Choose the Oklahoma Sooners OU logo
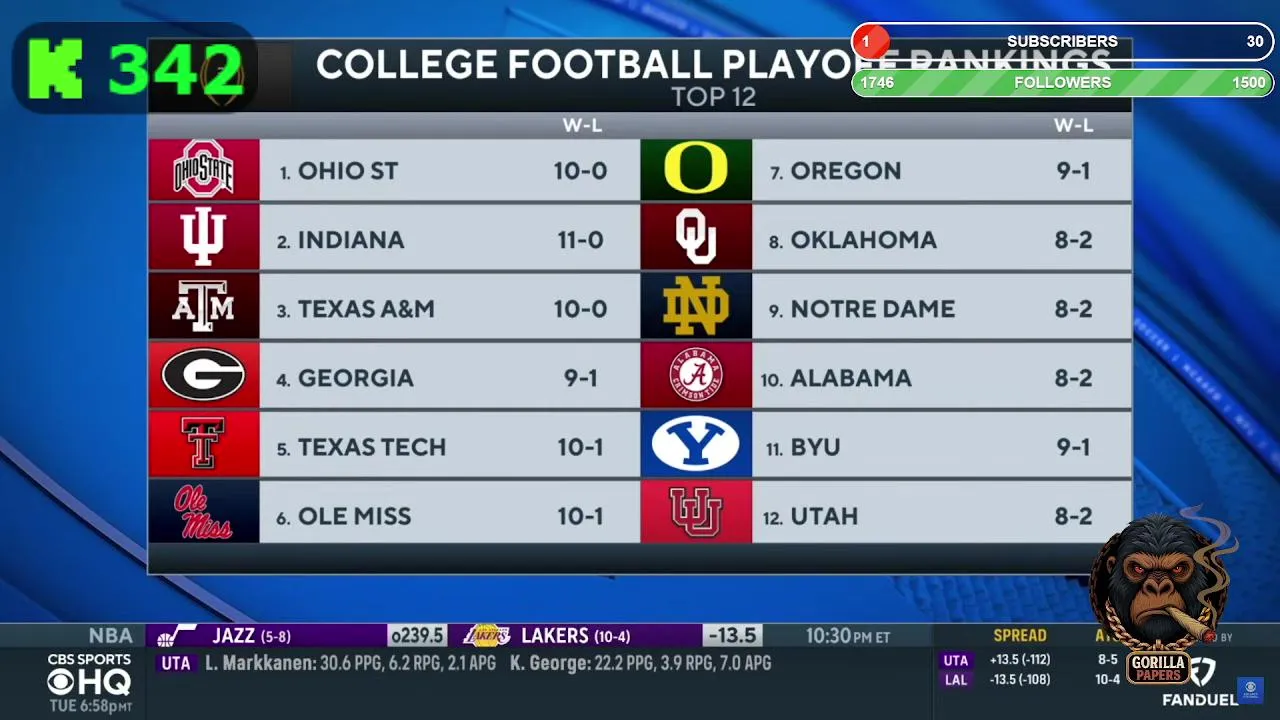Screen dimensions: 1280x720 695,239
